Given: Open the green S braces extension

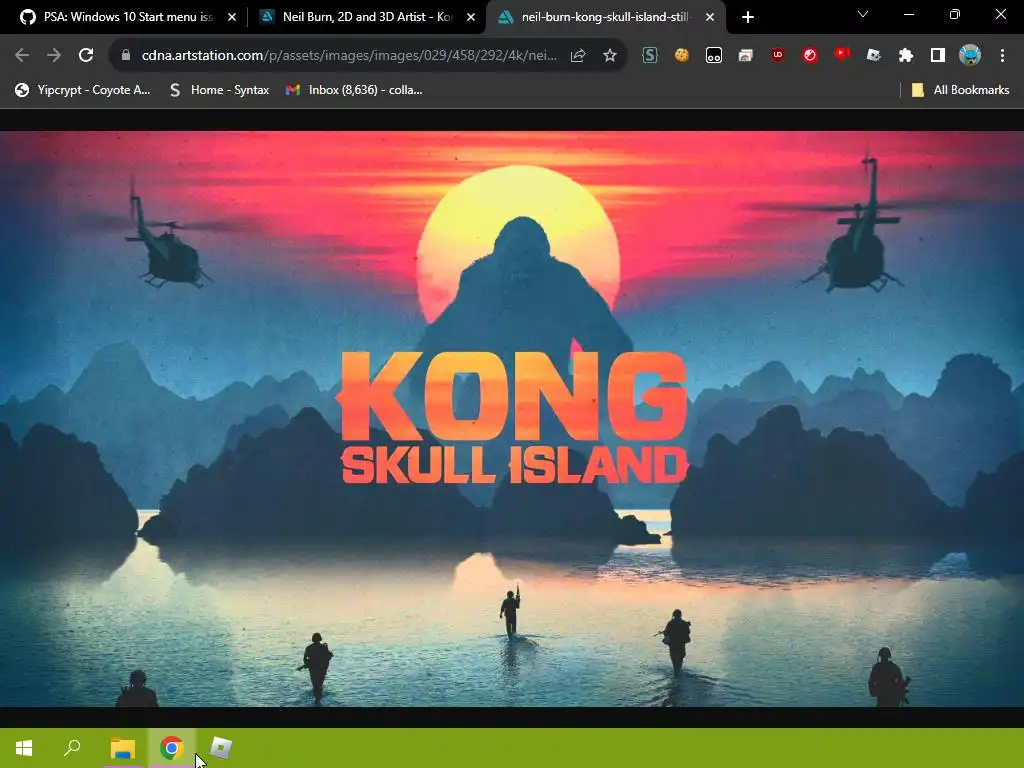Looking at the screenshot, I should [x=650, y=56].
